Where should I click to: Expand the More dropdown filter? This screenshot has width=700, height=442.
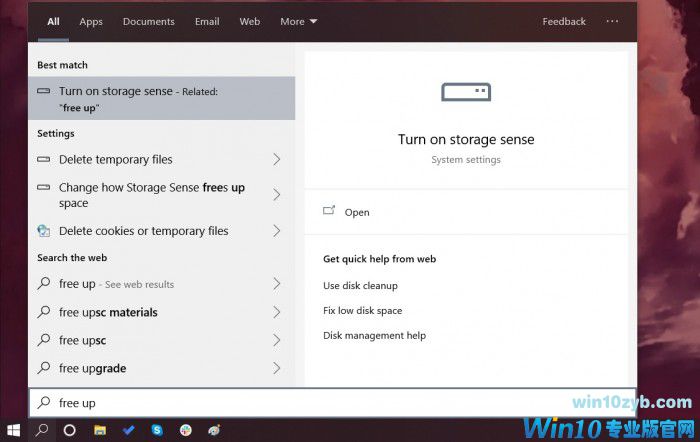click(298, 21)
